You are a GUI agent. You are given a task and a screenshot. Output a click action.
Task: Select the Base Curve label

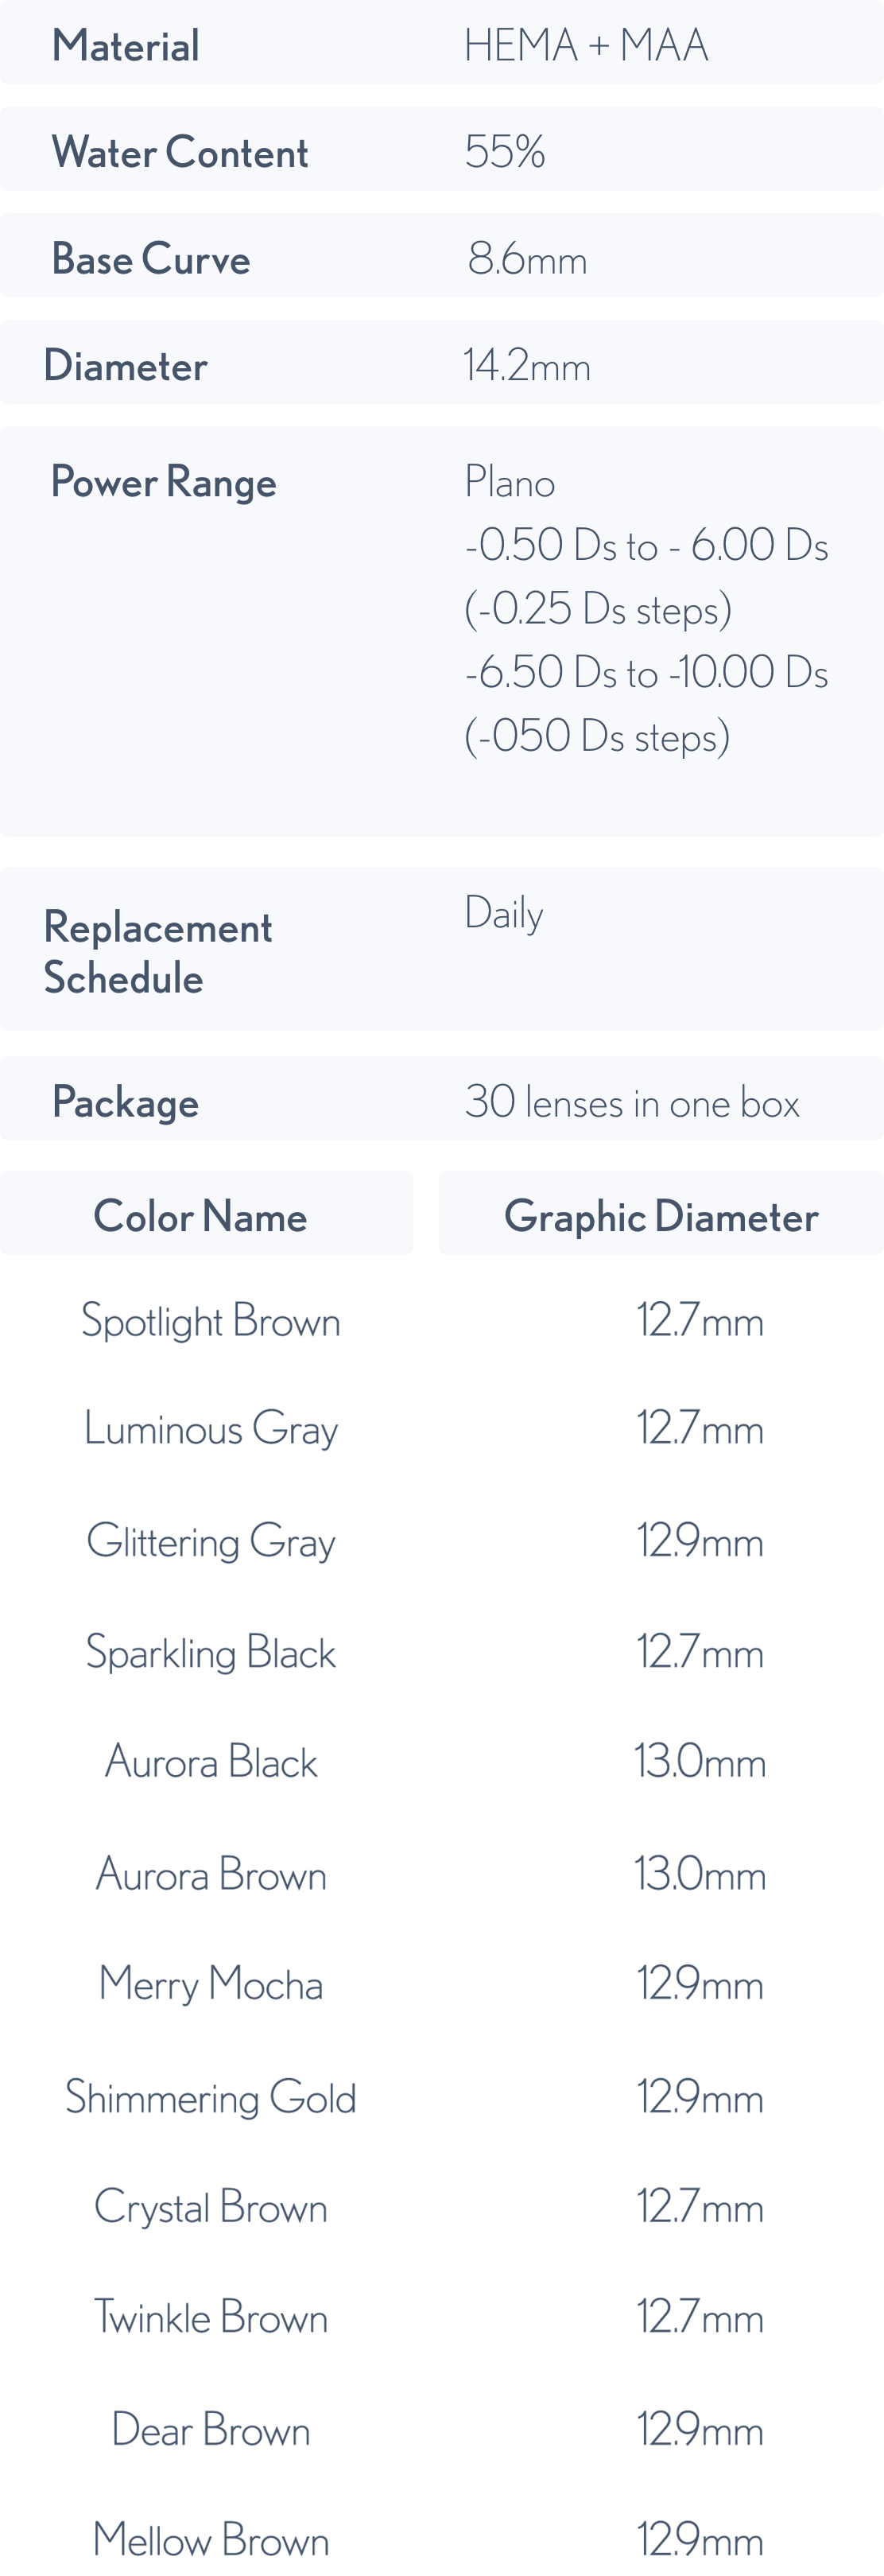(x=151, y=259)
